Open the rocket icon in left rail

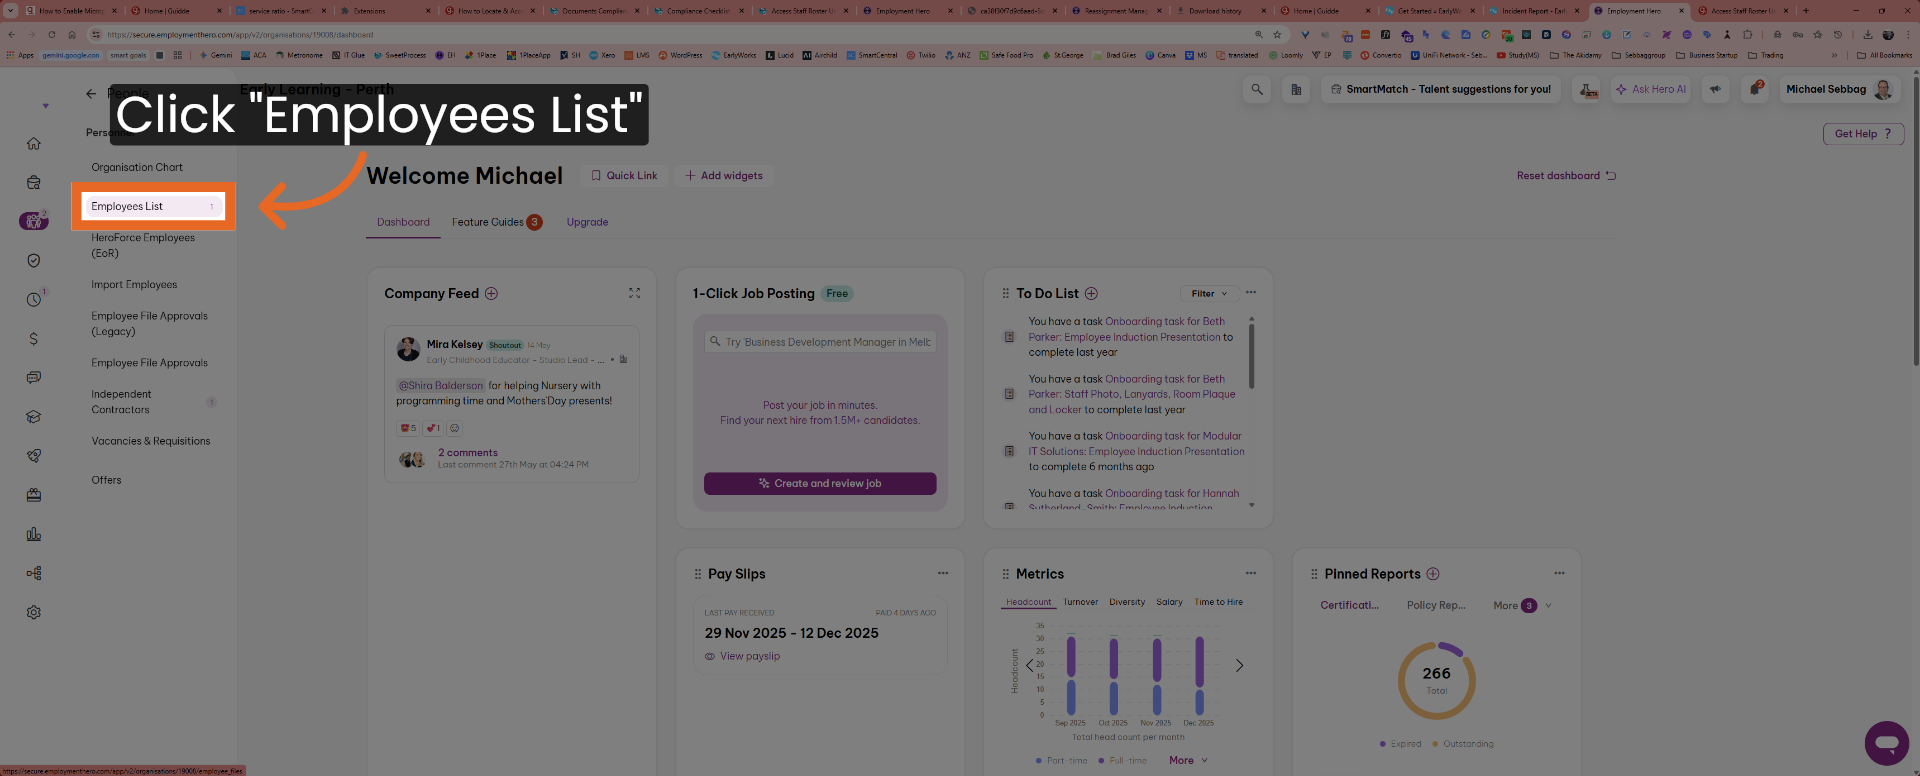coord(34,455)
